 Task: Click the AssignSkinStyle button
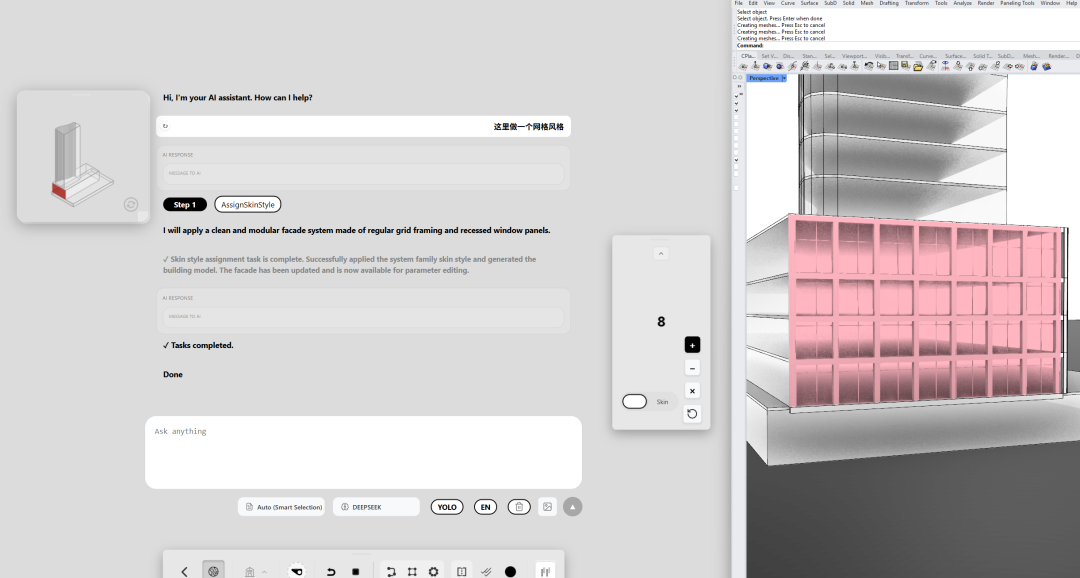pos(247,204)
